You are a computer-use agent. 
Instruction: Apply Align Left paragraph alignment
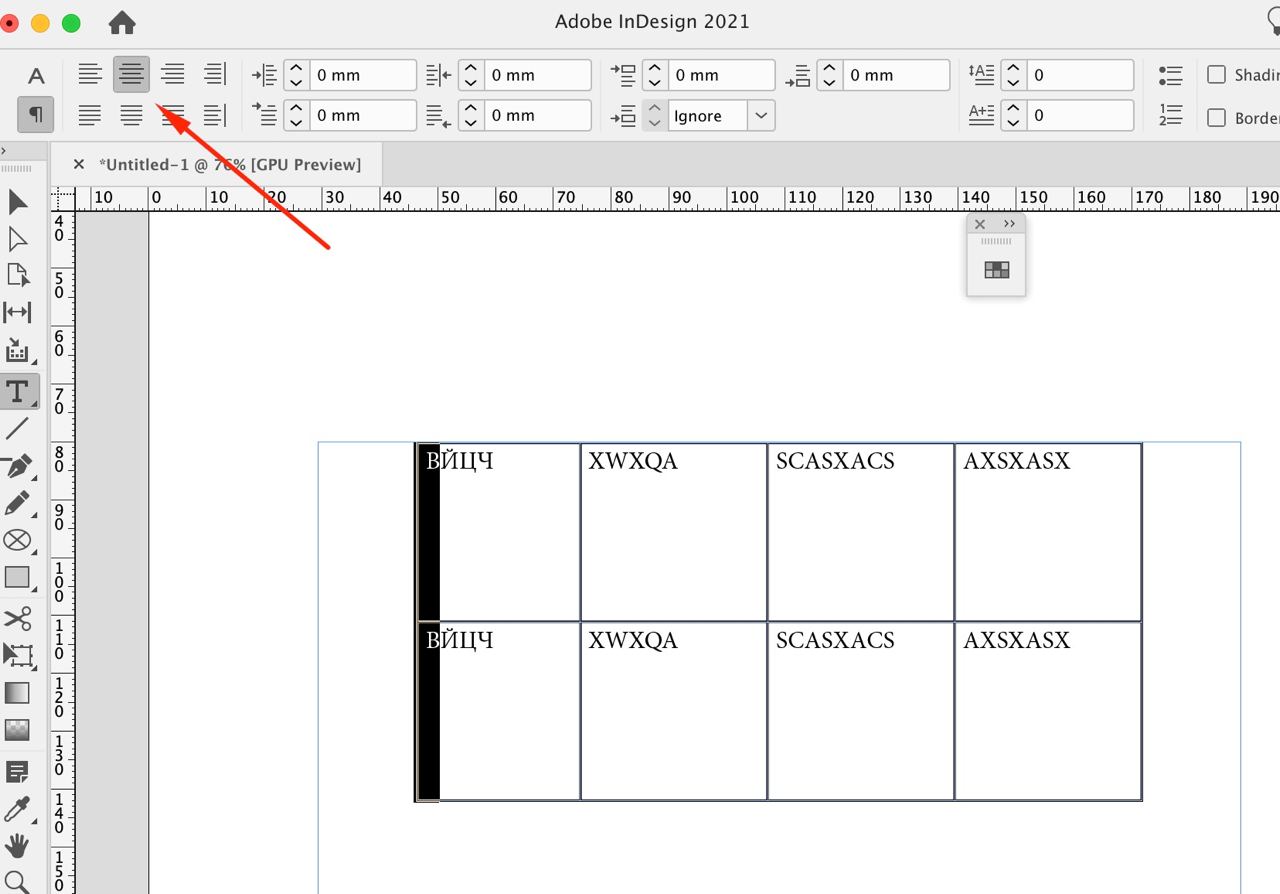tap(90, 74)
